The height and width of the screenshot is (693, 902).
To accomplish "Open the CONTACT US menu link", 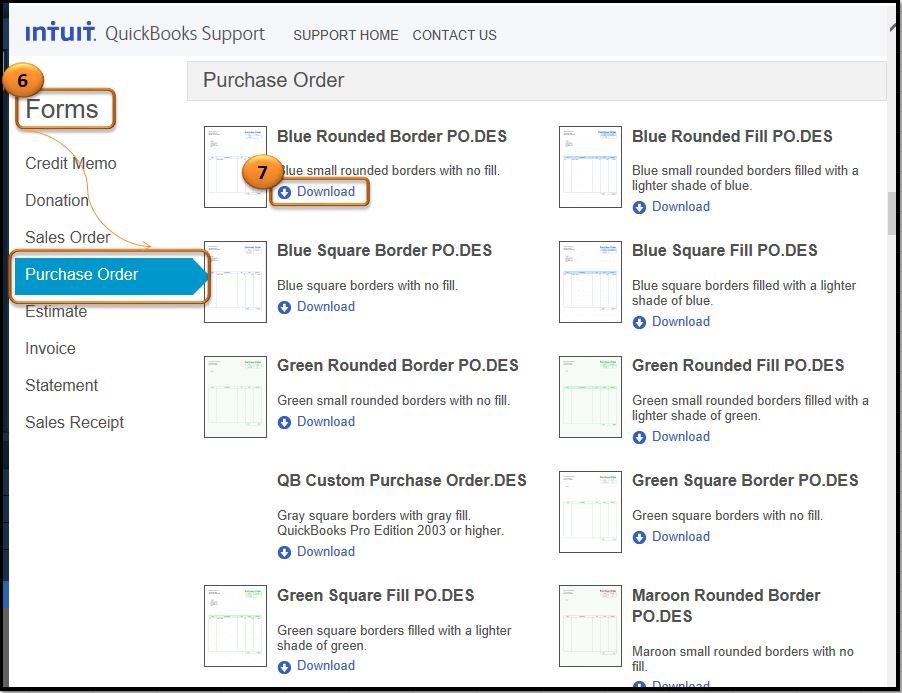I will (454, 35).
